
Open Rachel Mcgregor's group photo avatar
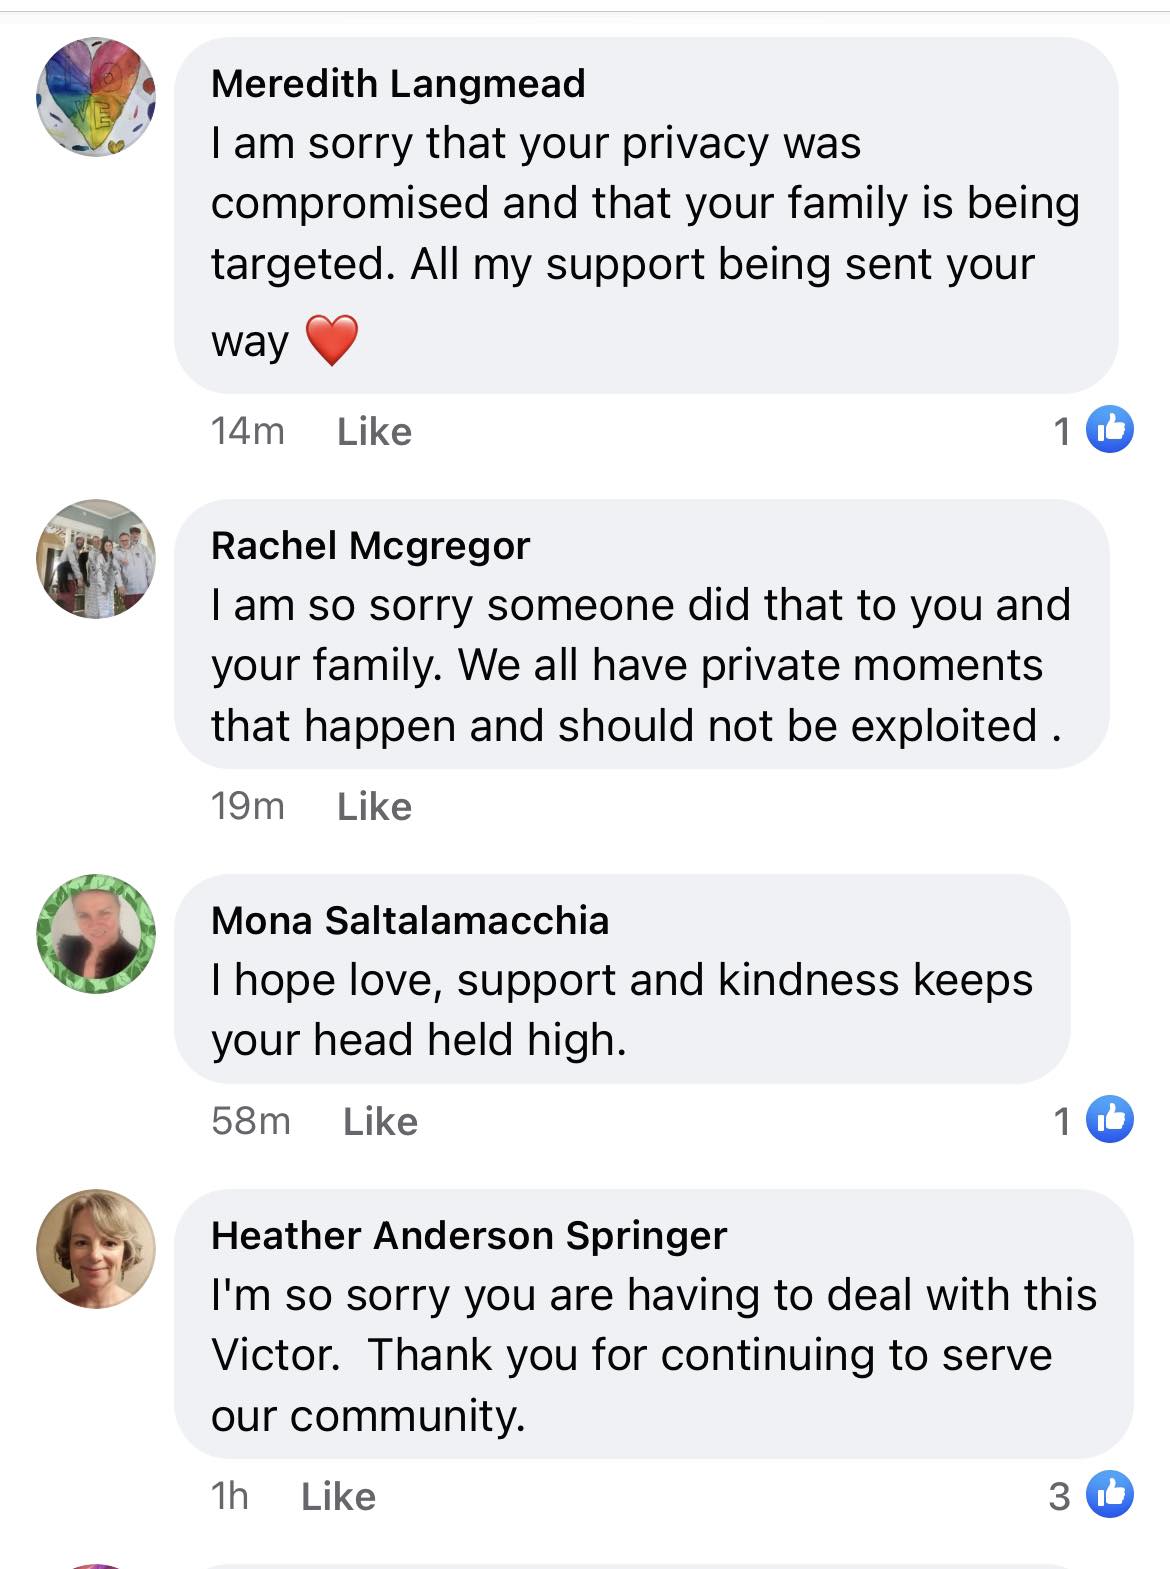tap(96, 559)
